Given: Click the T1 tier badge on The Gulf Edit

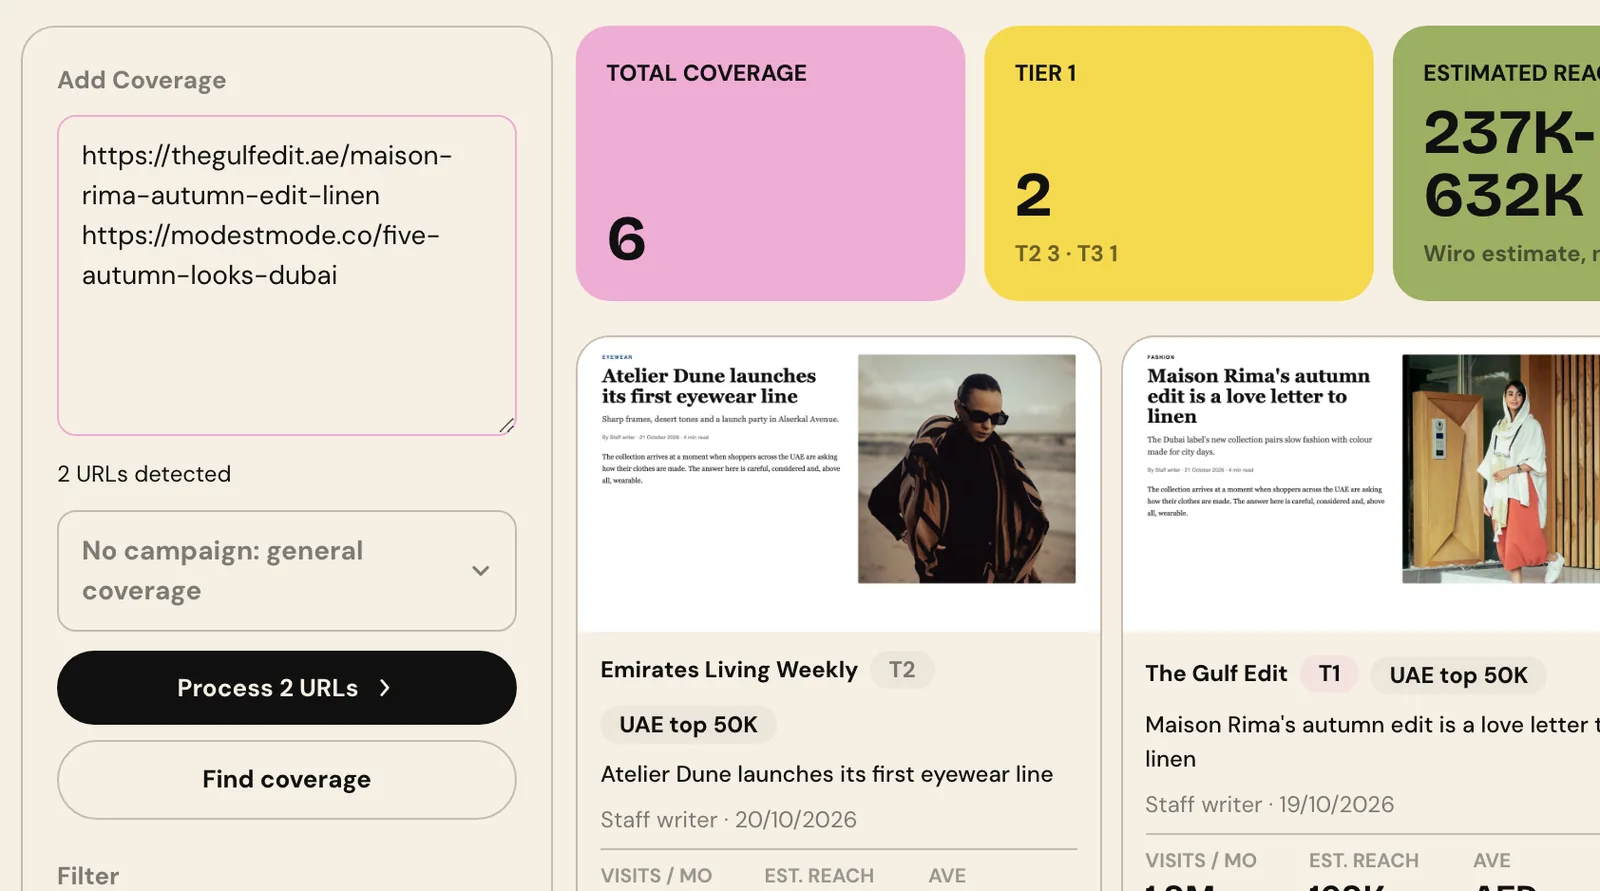Looking at the screenshot, I should [1329, 674].
